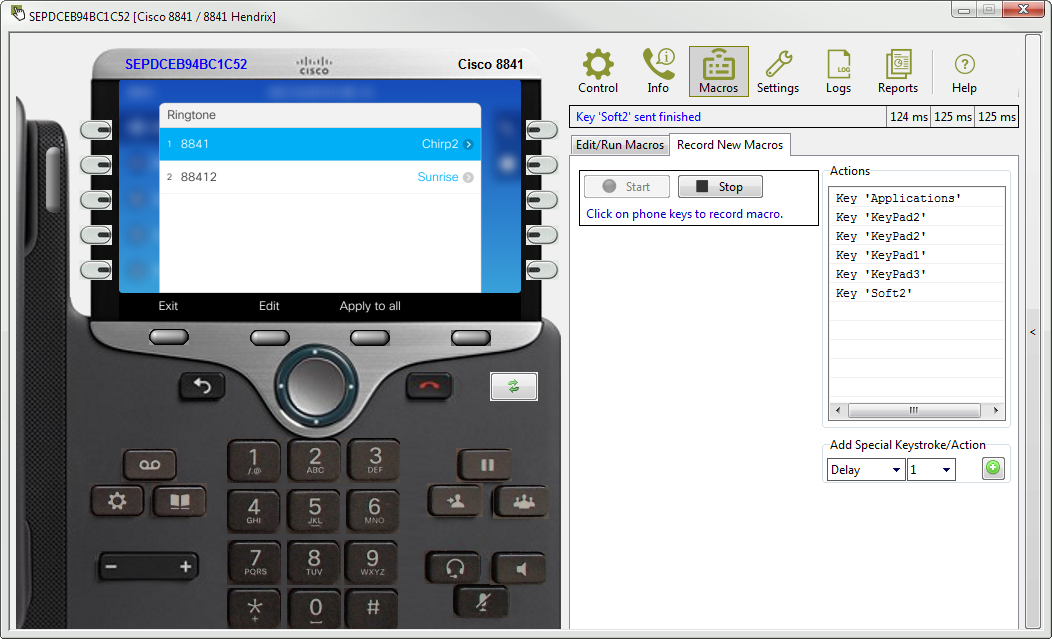Open Help question mark icon
Viewport: 1052px width, 639px height.
click(x=964, y=72)
